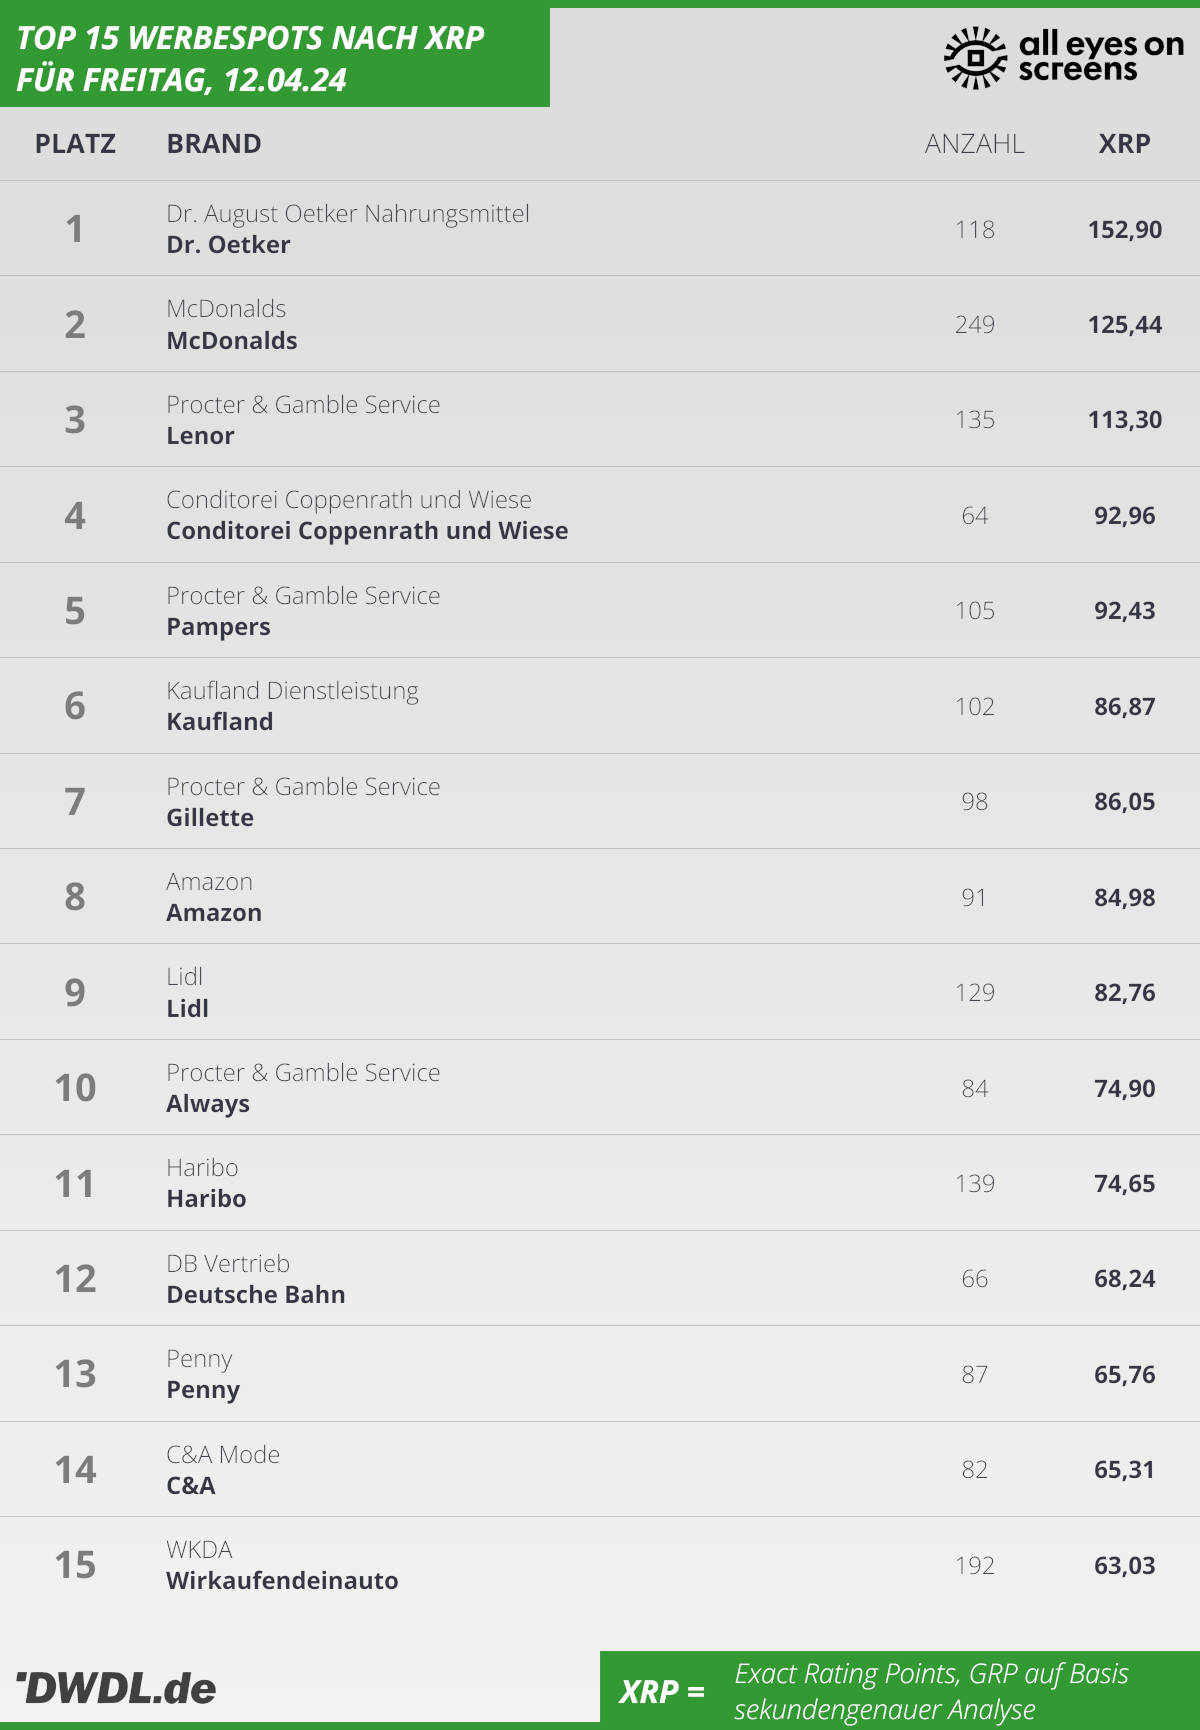Click the Amazon XRP value 84,98

1125,898
